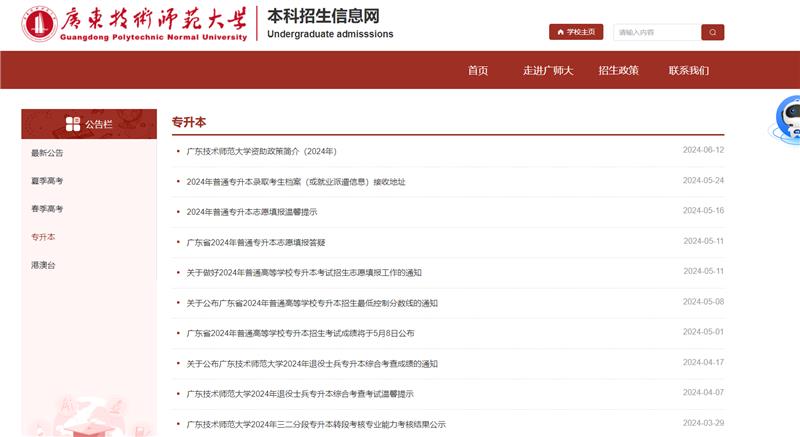Click date 2024-06-12
This screenshot has height=437, width=800.
704,150
